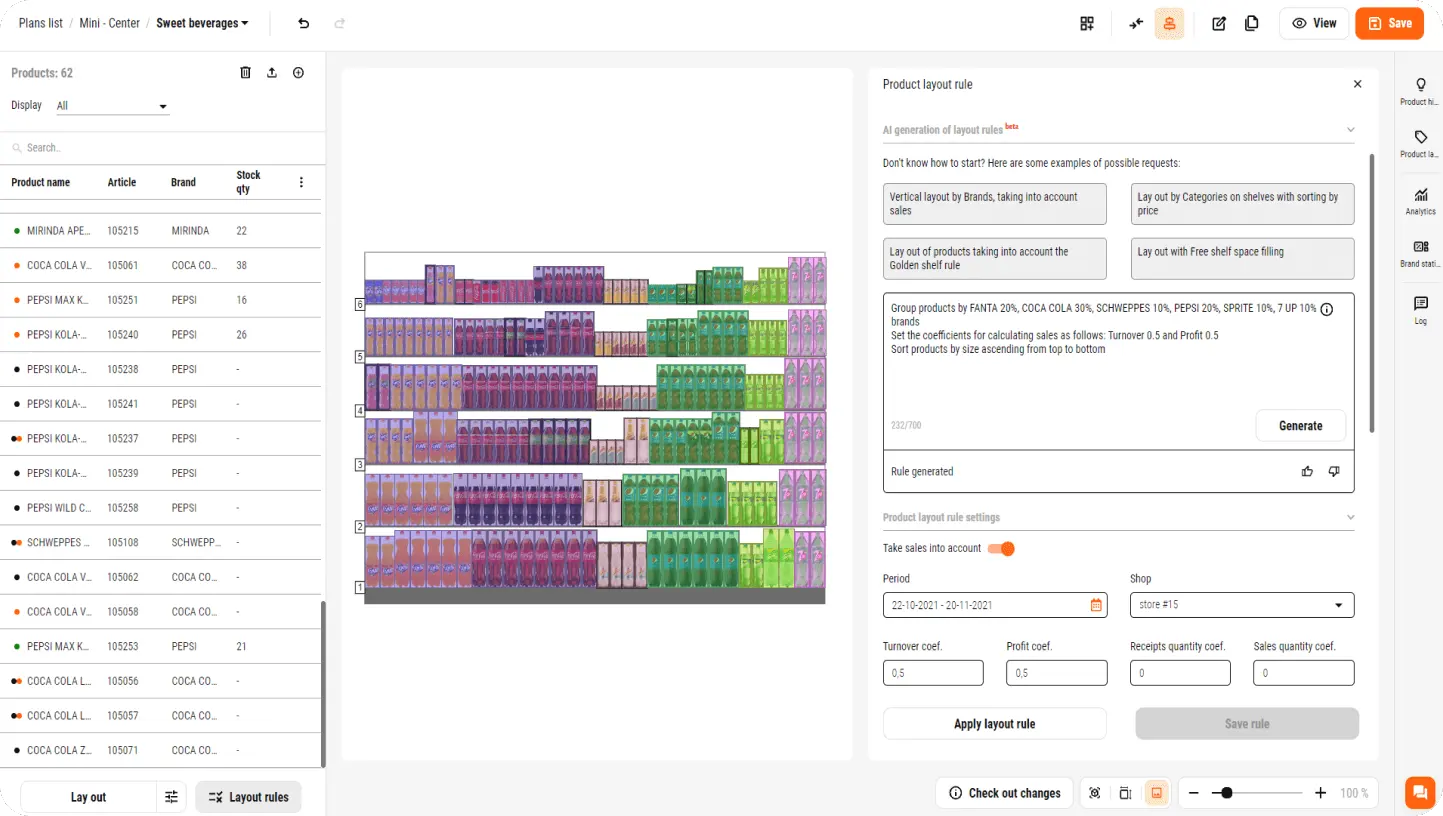
Task: Toggle the Take sales into account switch
Action: pyautogui.click(x=1001, y=548)
